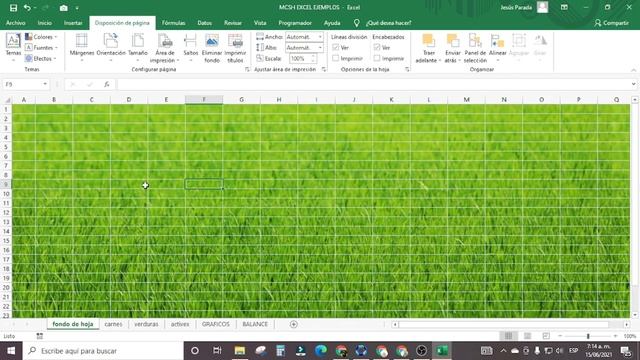Image resolution: width=640 pixels, height=360 pixels.
Task: Open the Name Box dropdown arrow
Action: tap(45, 84)
